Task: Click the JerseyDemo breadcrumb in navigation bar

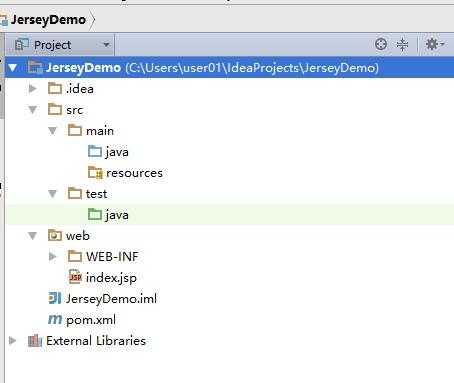Action: click(48, 20)
